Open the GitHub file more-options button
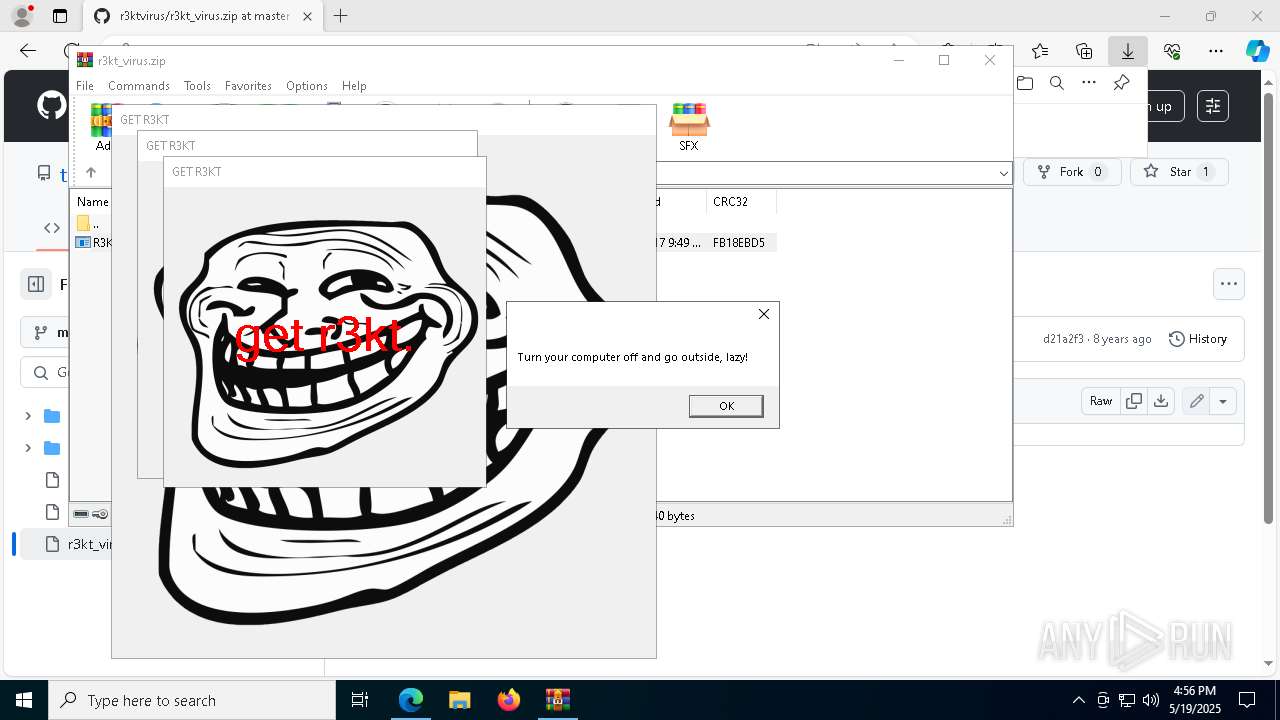Image resolution: width=1280 pixels, height=720 pixels. click(1229, 284)
